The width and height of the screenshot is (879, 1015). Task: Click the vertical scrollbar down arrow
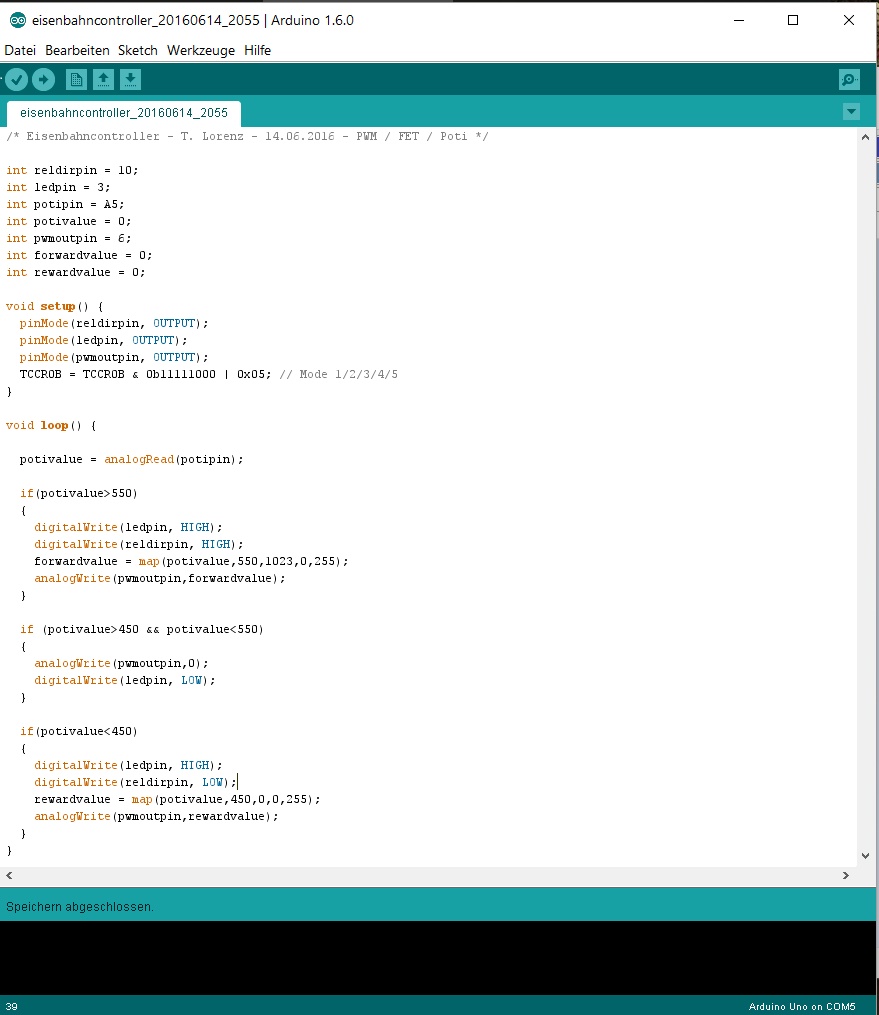pyautogui.click(x=866, y=856)
